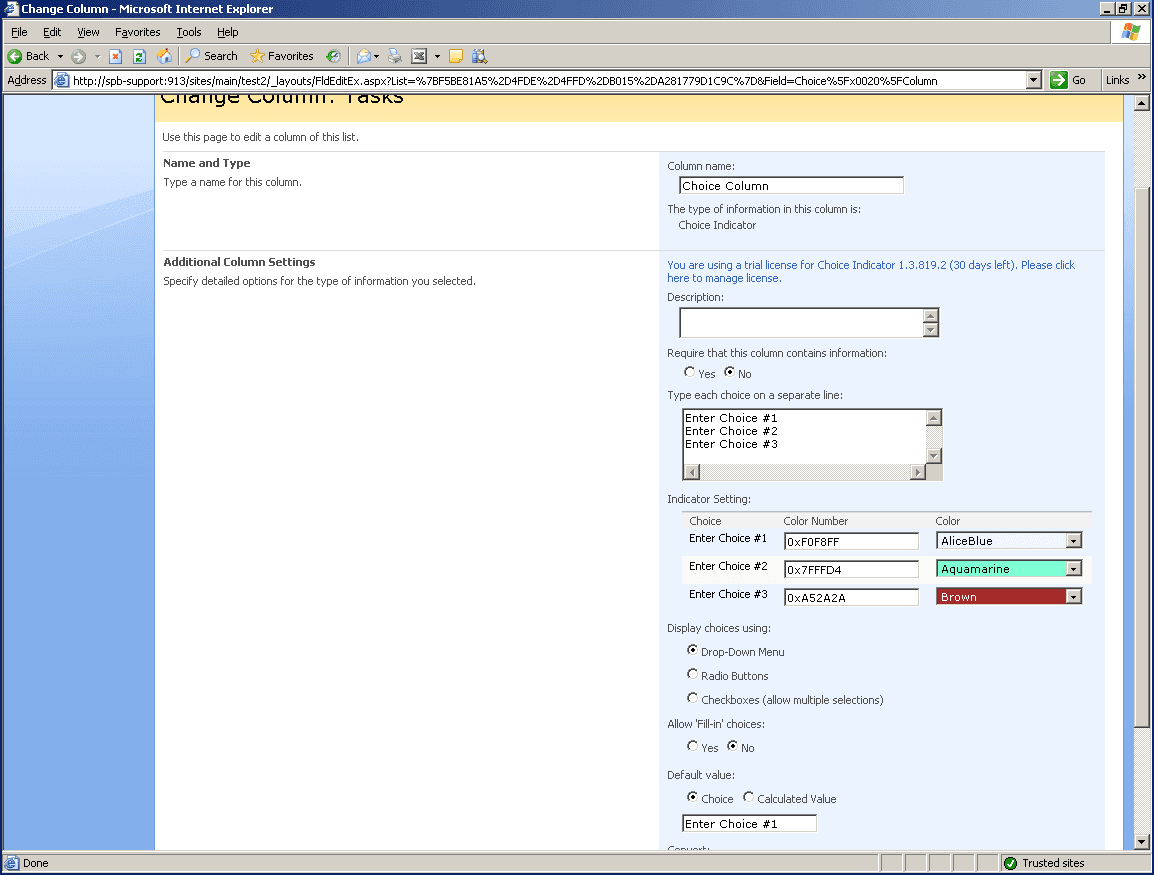This screenshot has width=1154, height=875.
Task: Select Radio Buttons display option
Action: pos(693,674)
